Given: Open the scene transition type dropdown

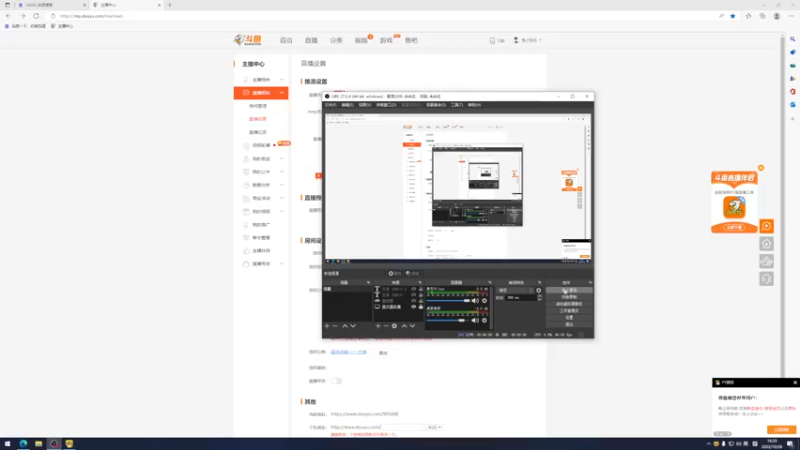Looking at the screenshot, I should coord(515,290).
